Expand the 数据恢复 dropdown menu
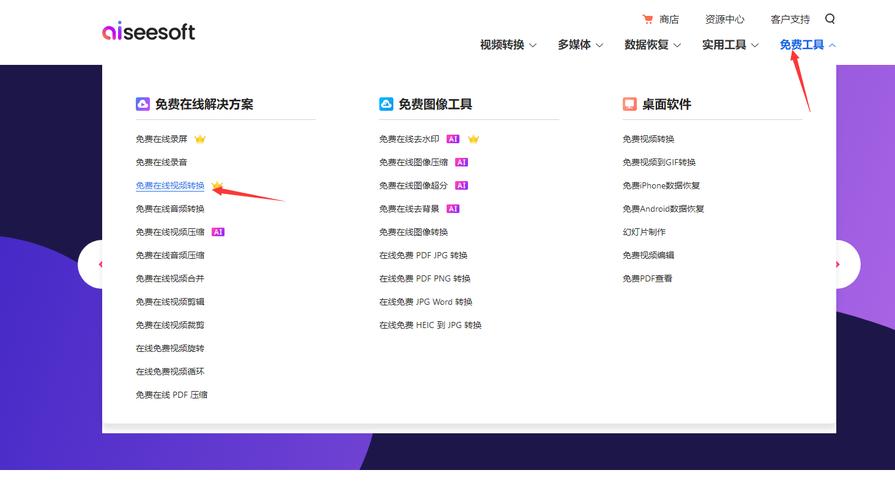Viewport: 895px width, 500px height. [x=652, y=45]
